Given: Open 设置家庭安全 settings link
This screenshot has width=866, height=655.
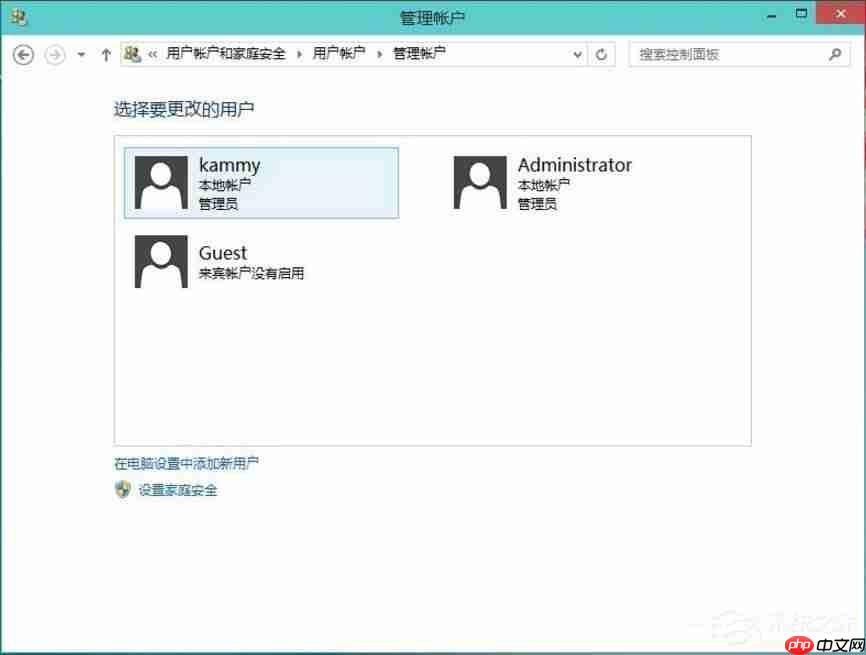Looking at the screenshot, I should tap(178, 490).
